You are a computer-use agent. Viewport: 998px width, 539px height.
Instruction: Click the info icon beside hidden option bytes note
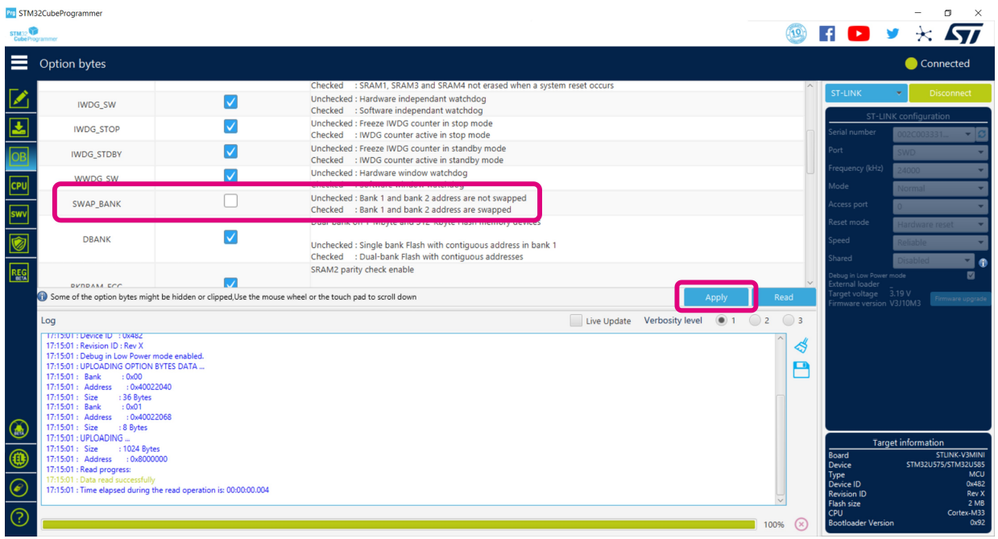(42, 297)
